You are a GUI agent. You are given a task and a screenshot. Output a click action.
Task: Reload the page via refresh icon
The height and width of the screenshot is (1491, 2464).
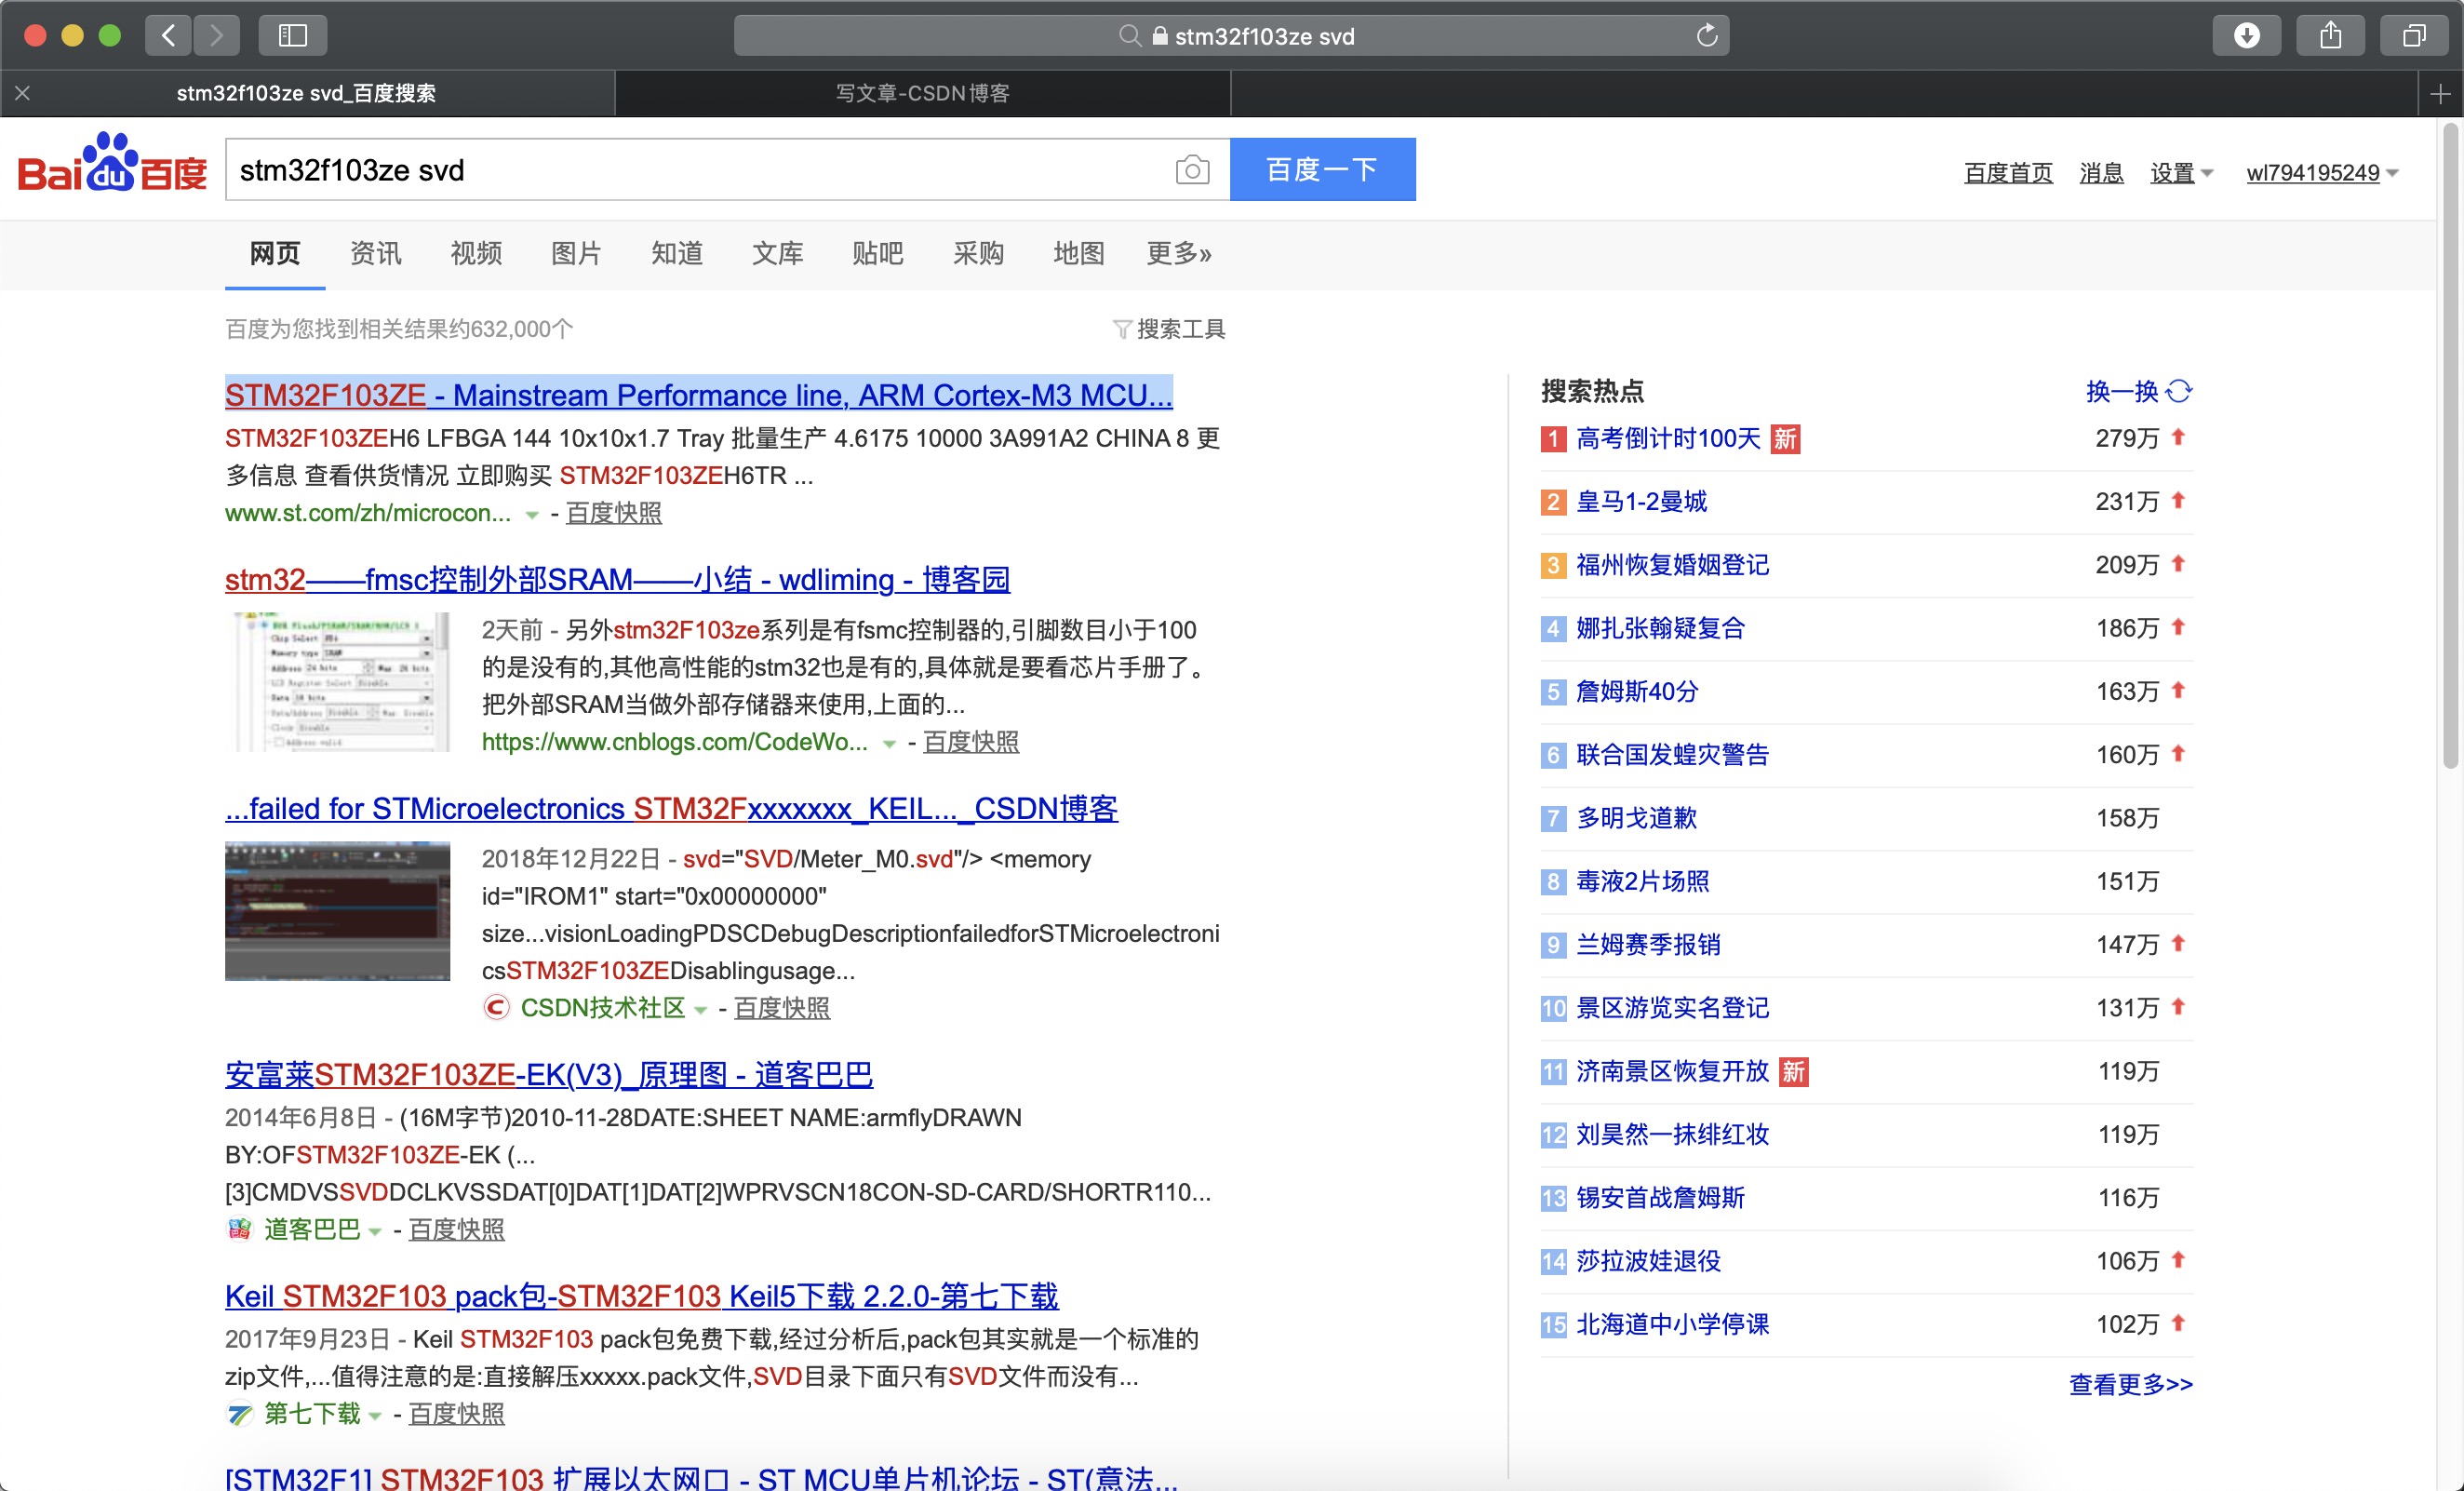pos(1707,36)
